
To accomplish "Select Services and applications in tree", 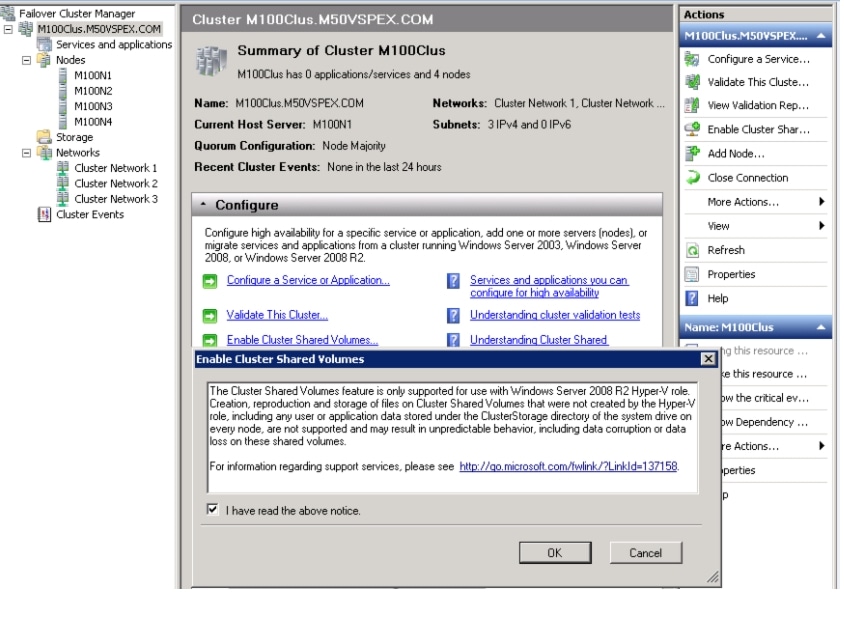I will click(x=114, y=44).
